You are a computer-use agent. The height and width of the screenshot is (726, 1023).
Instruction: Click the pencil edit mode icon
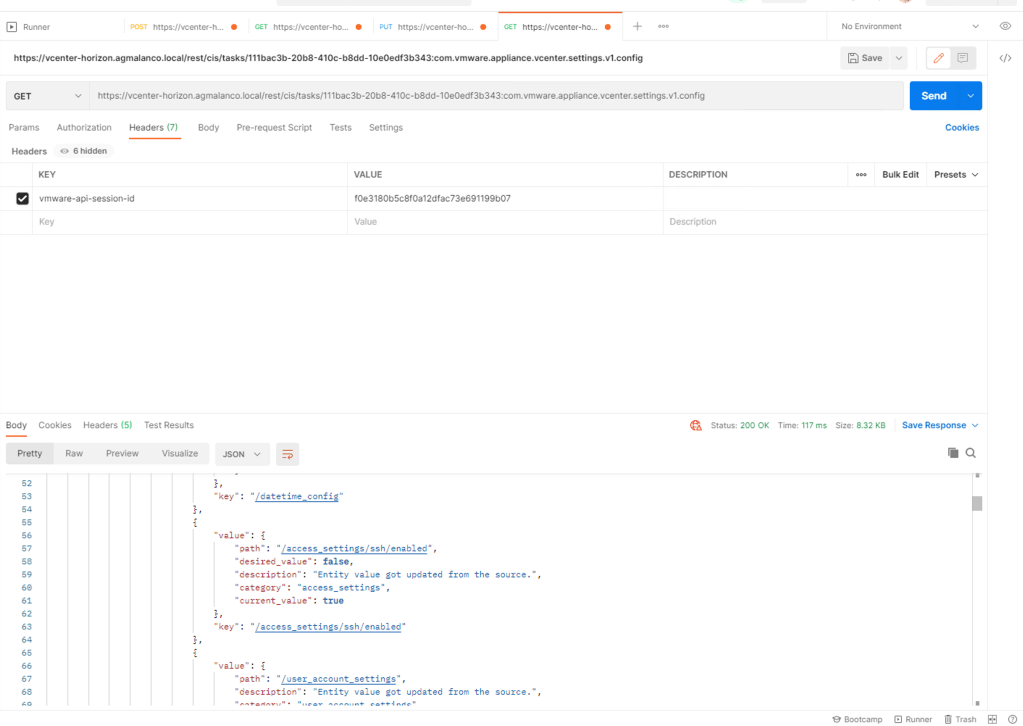pyautogui.click(x=938, y=58)
